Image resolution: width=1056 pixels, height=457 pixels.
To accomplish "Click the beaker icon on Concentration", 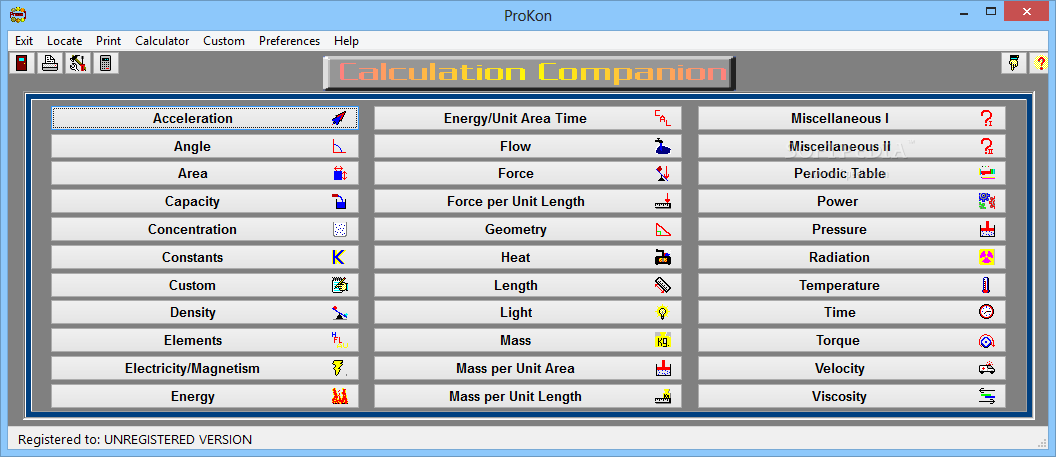I will coord(339,230).
